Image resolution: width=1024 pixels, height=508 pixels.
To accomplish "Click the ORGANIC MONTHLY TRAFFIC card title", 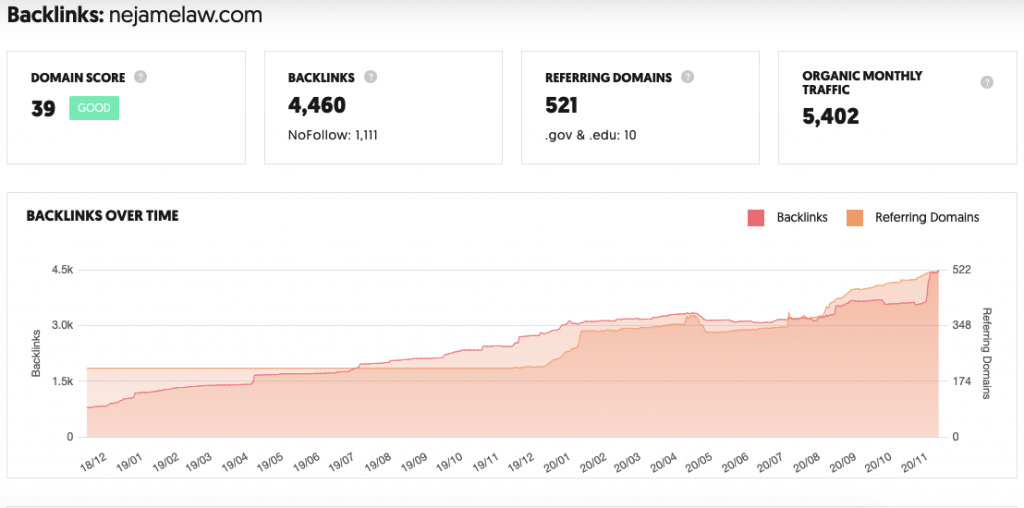I will [862, 82].
